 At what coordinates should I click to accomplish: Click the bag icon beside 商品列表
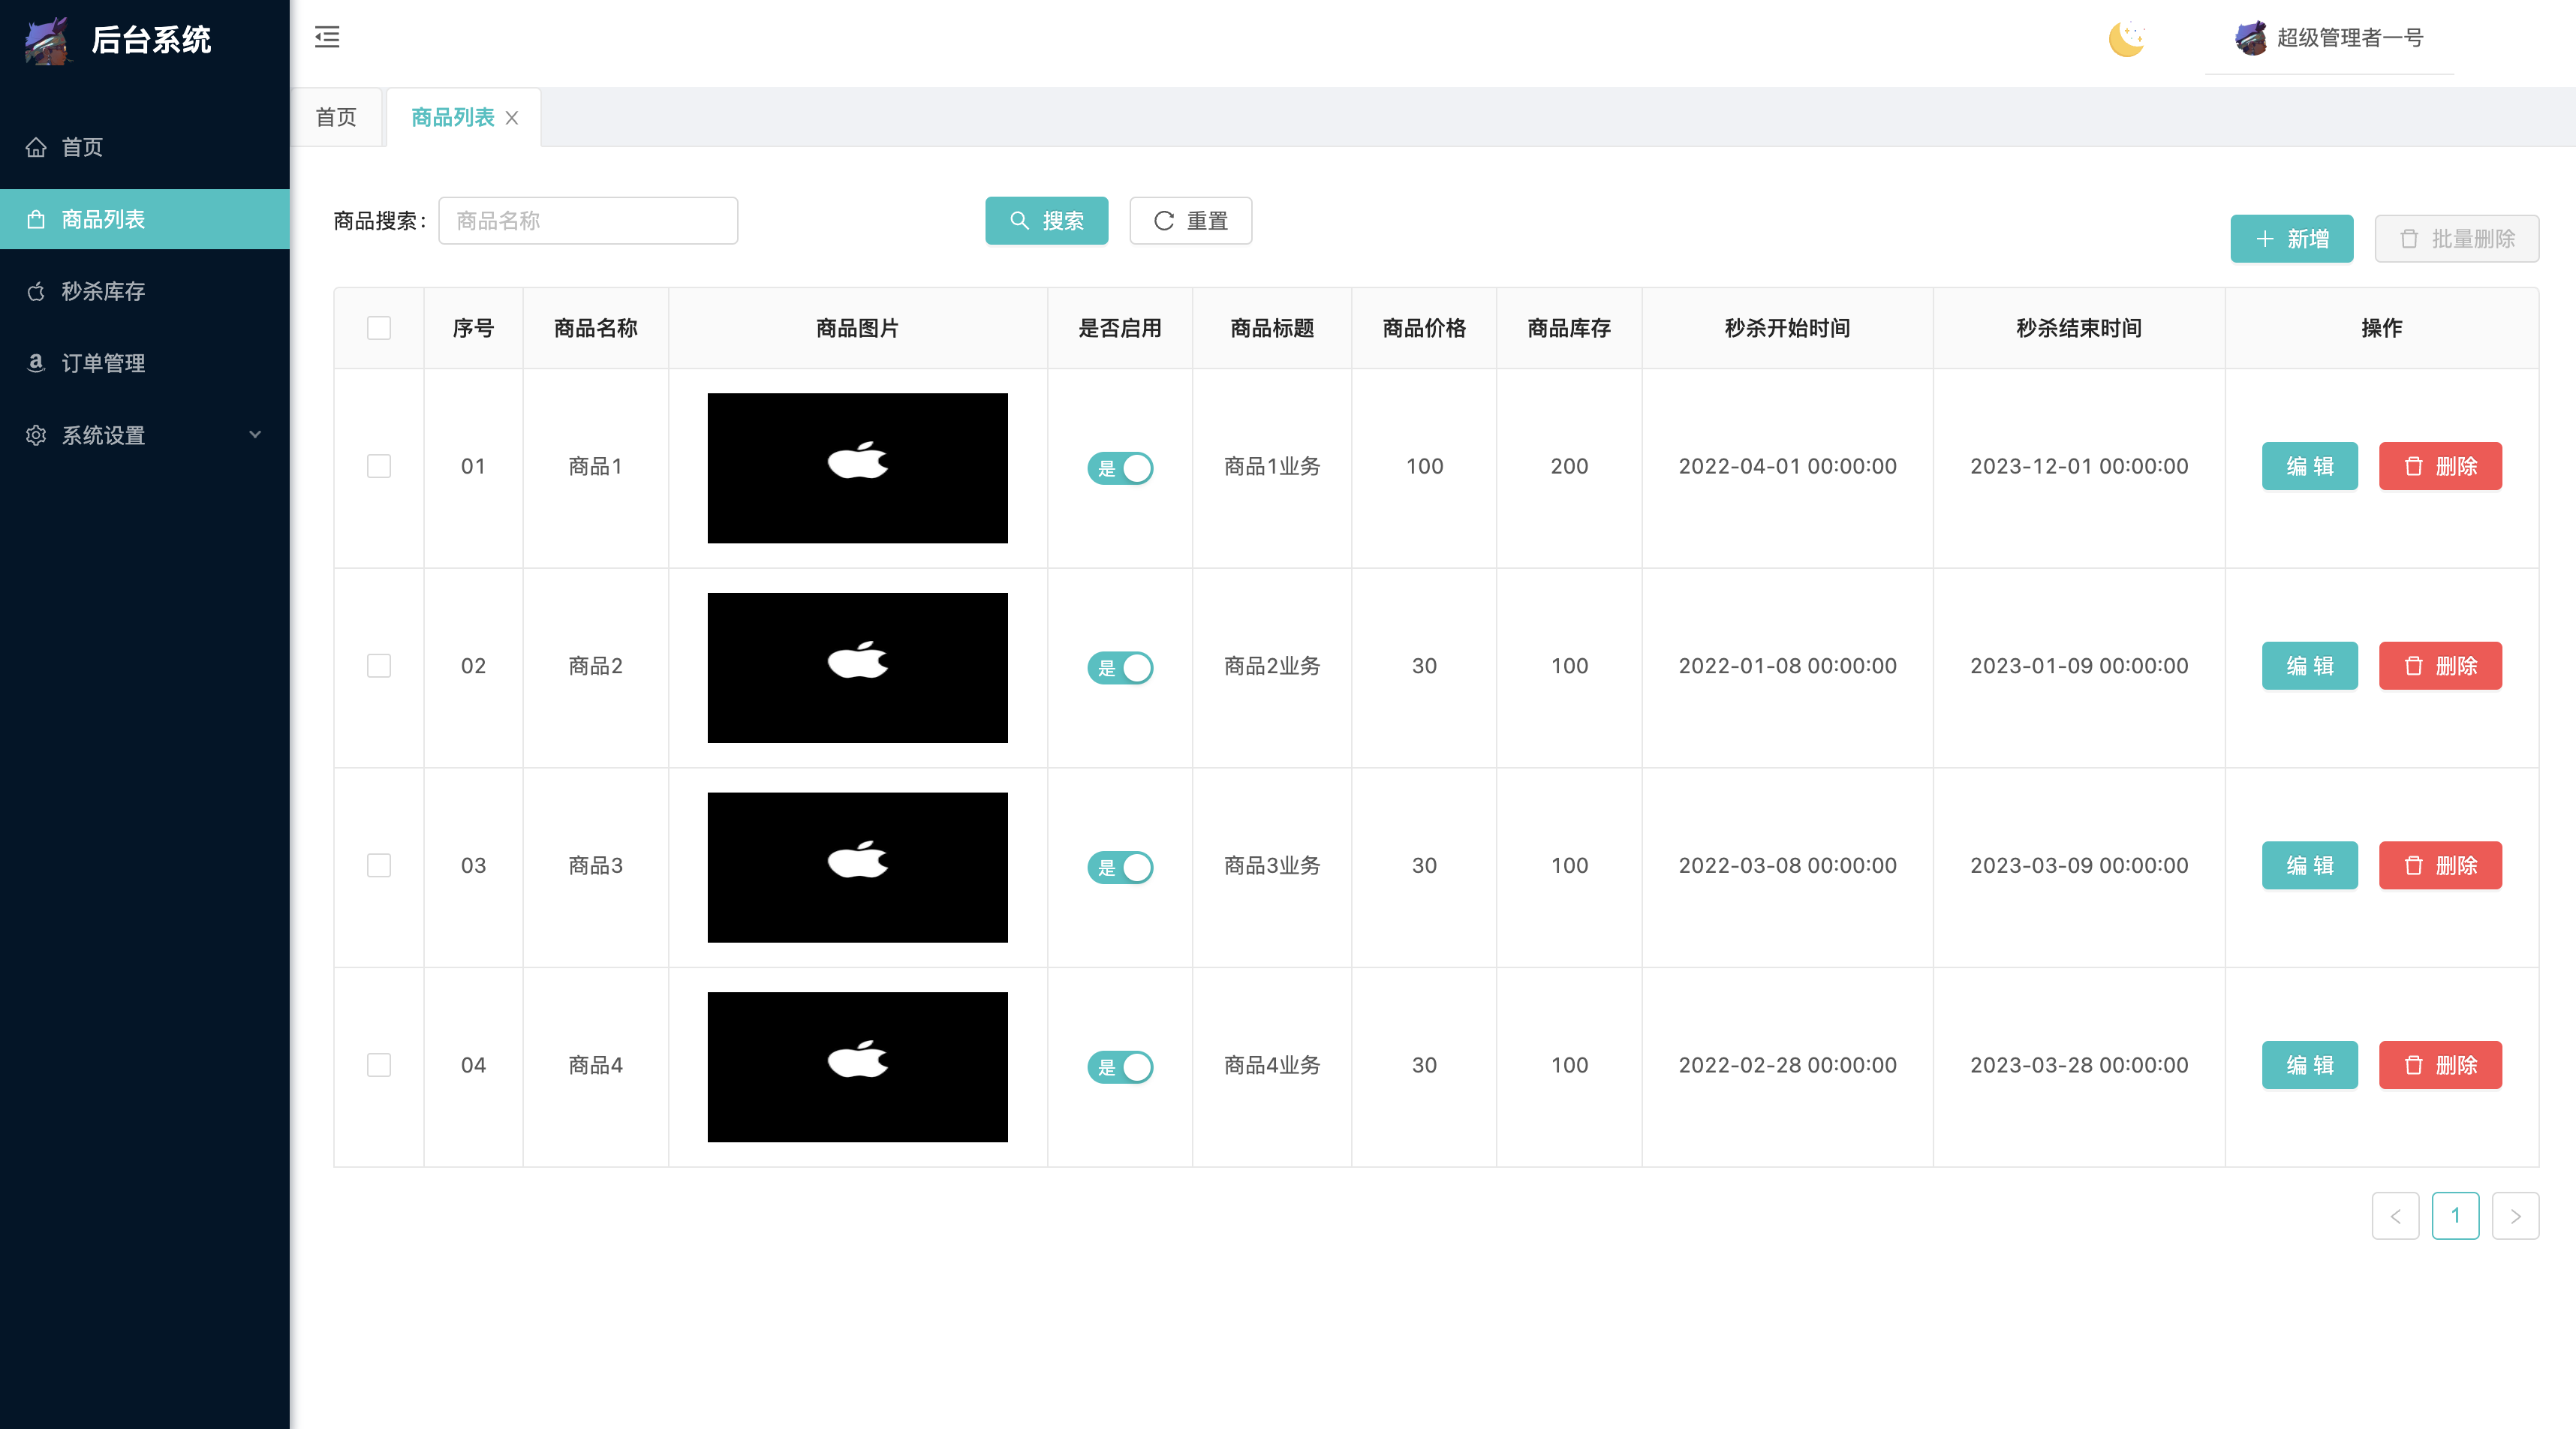click(x=36, y=219)
